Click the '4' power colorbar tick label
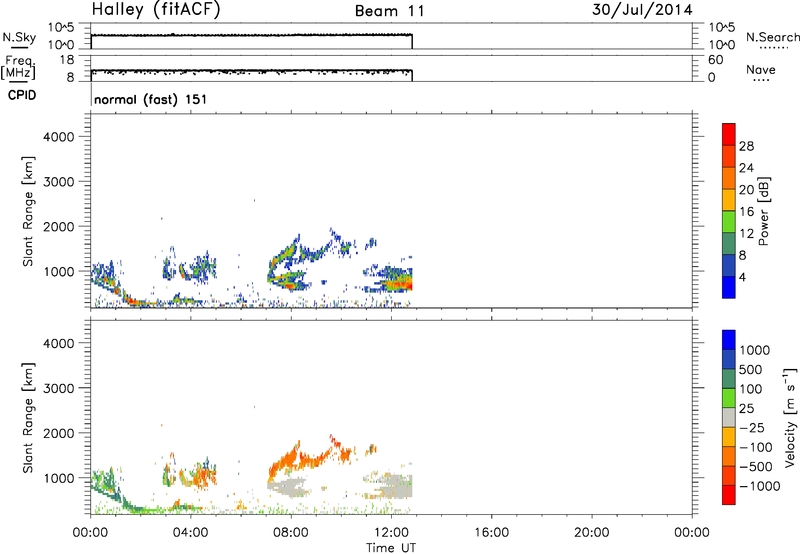Viewport: 800px width, 554px height. pyautogui.click(x=742, y=277)
